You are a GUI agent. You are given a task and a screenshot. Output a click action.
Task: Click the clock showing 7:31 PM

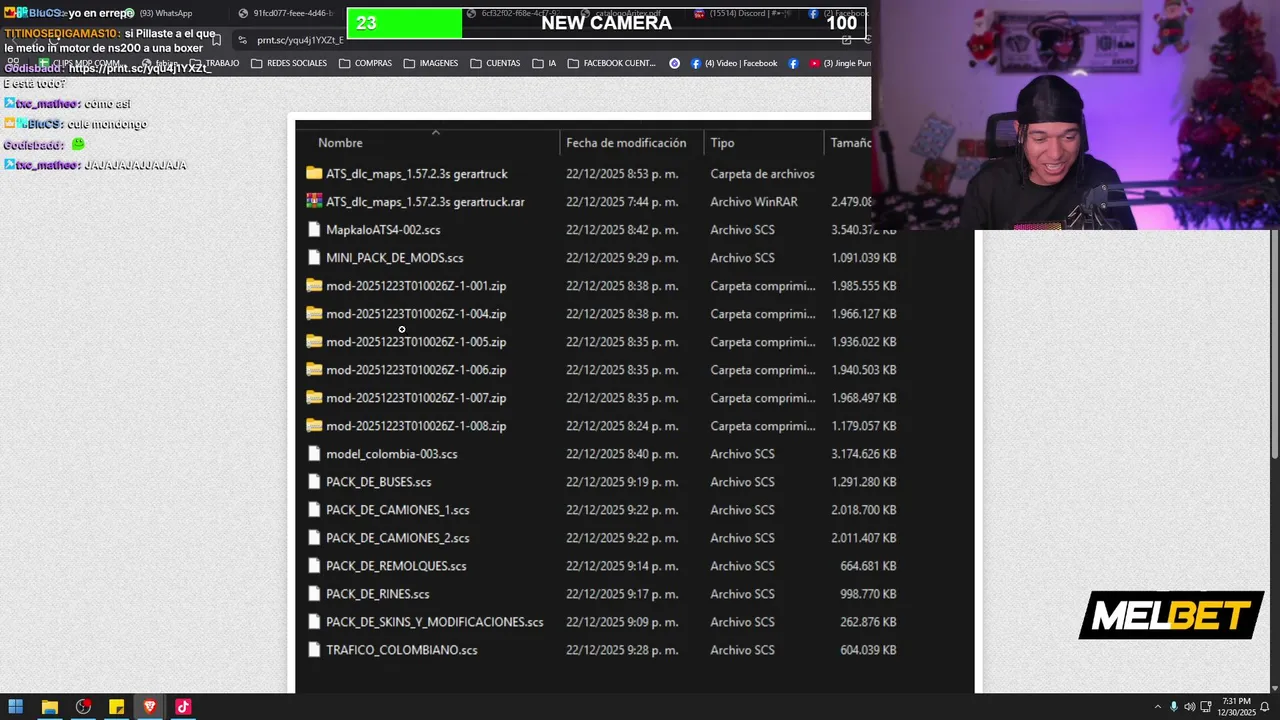coord(1236,702)
